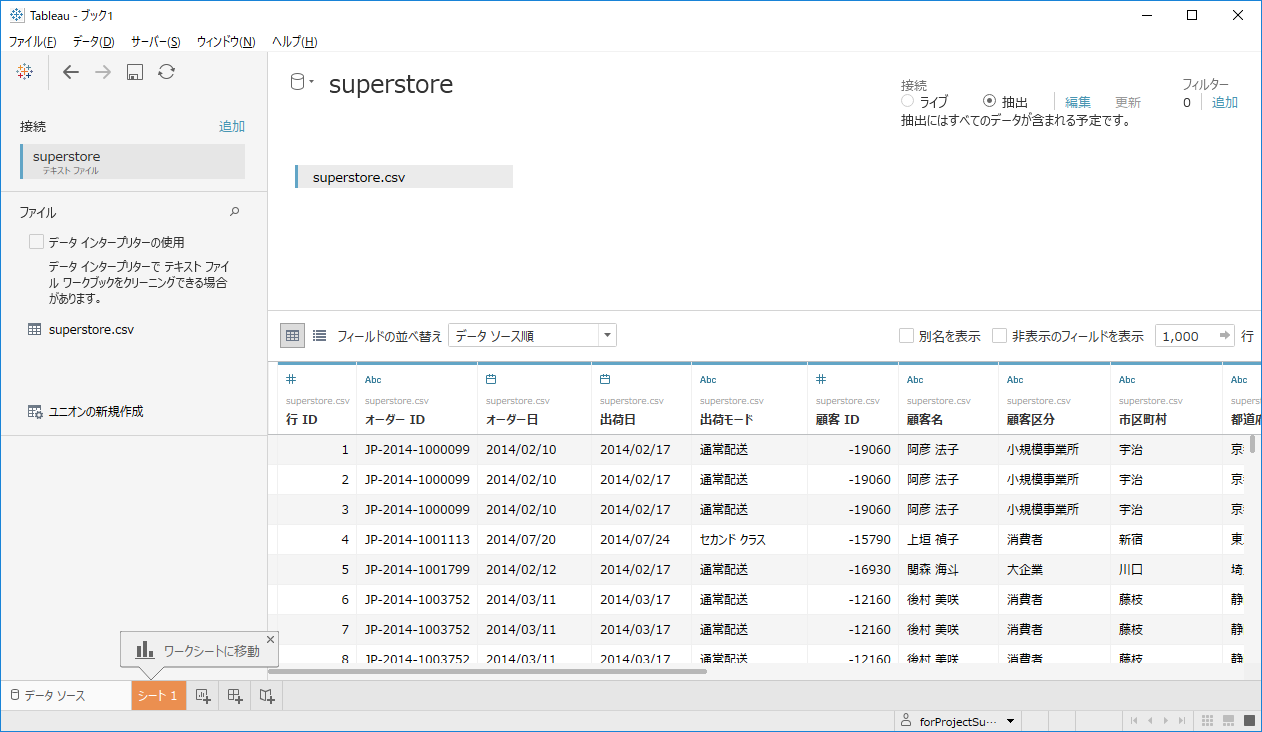The image size is (1262, 732).
Task: Click the 上垣 禎子 customer name cell
Action: tap(948, 539)
